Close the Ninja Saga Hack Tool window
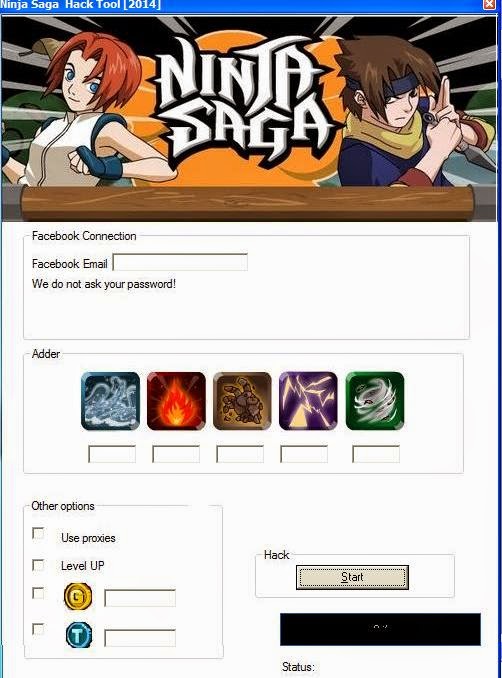 point(489,4)
